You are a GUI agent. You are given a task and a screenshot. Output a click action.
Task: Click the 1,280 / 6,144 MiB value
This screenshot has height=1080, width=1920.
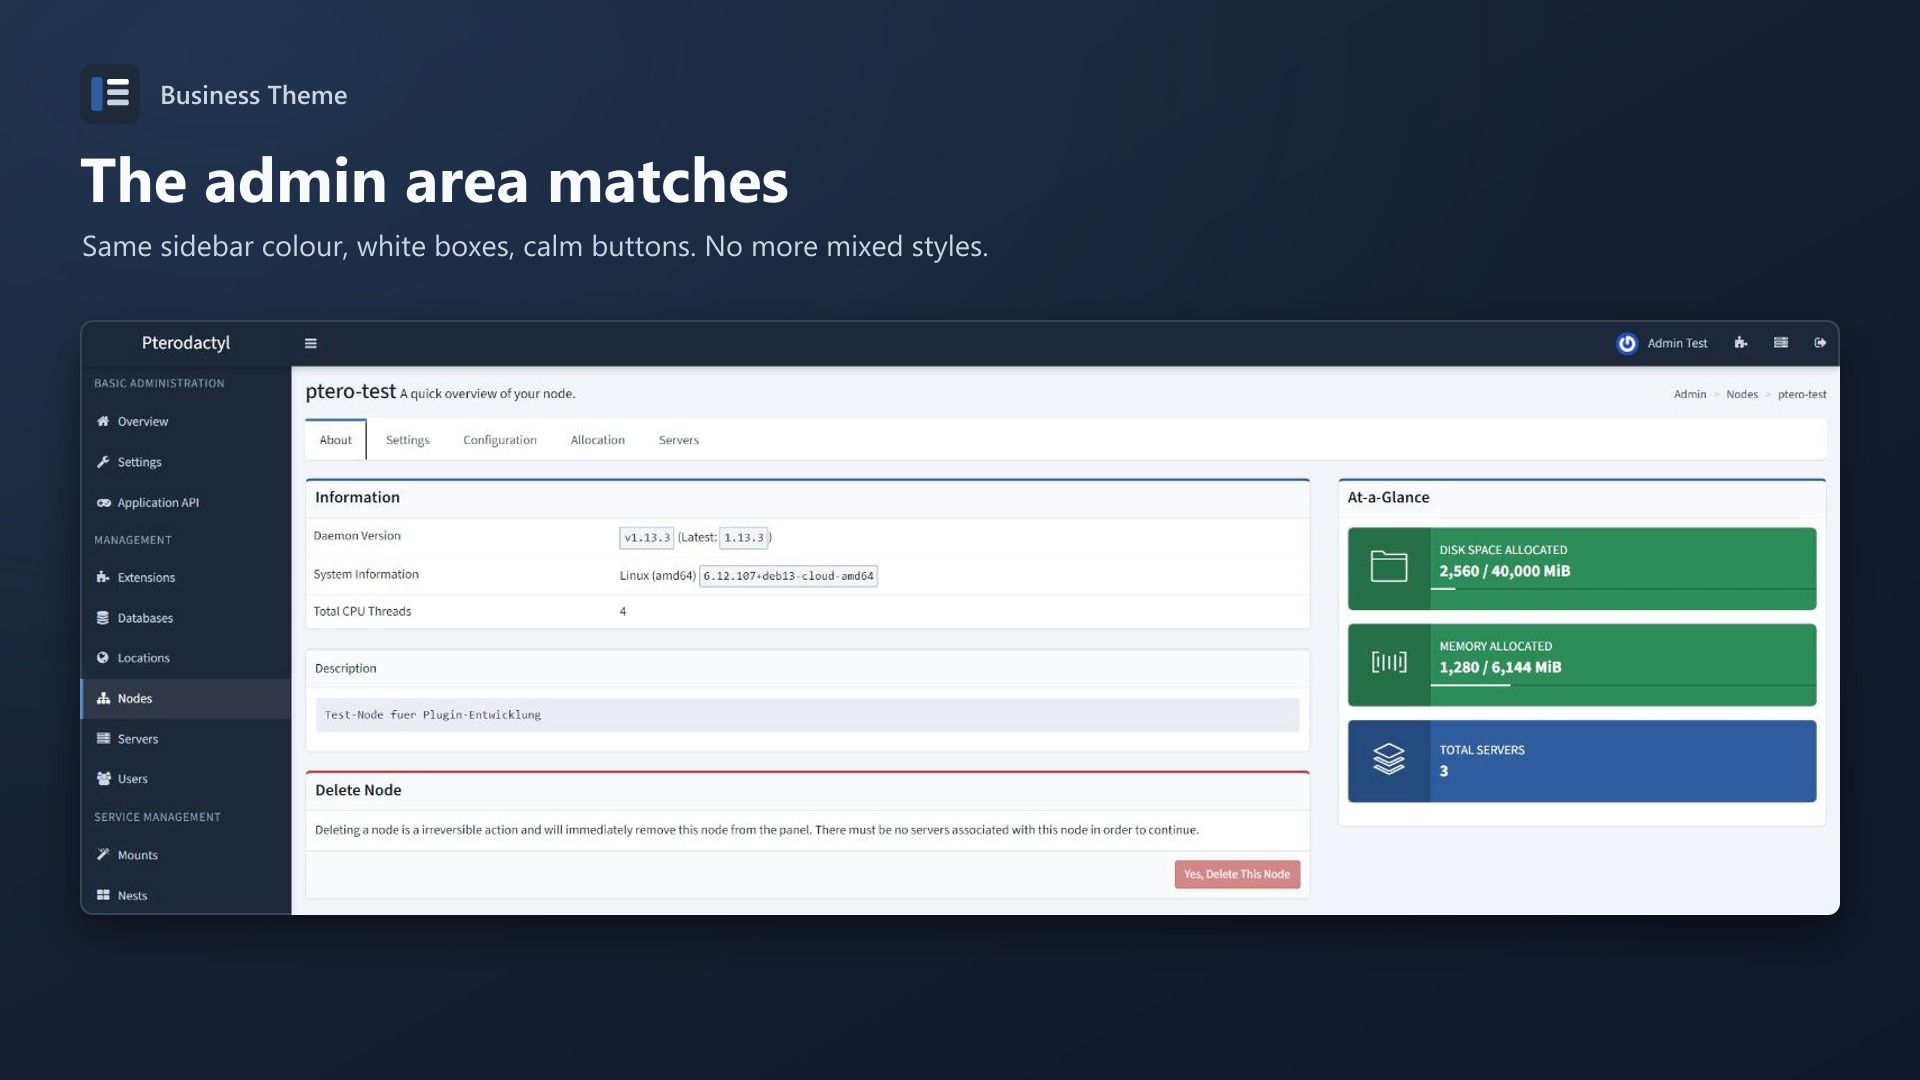coord(1500,667)
